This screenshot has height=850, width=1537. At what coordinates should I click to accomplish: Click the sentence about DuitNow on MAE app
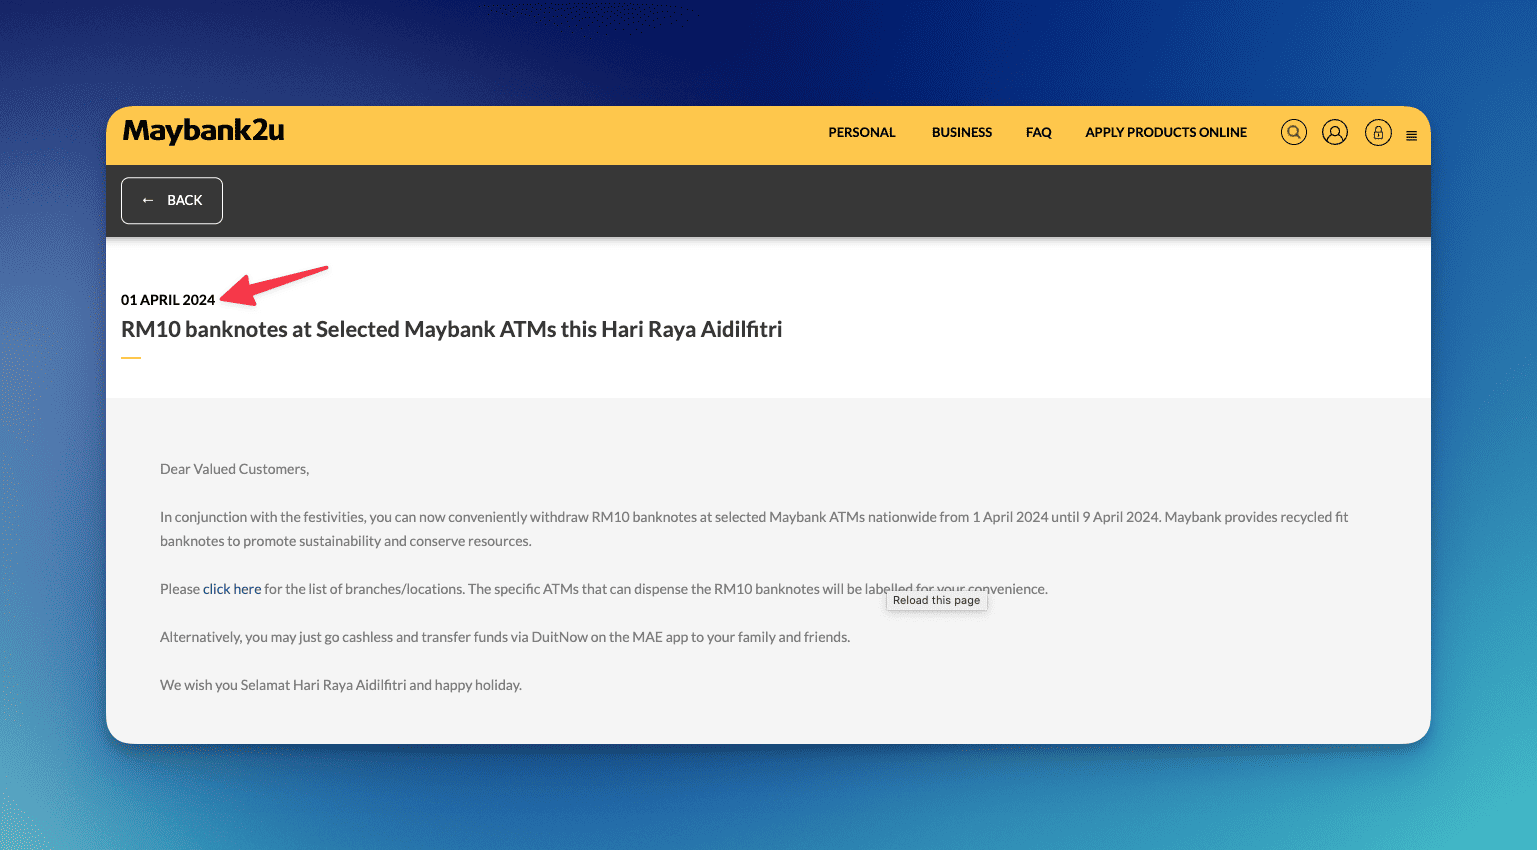click(505, 637)
